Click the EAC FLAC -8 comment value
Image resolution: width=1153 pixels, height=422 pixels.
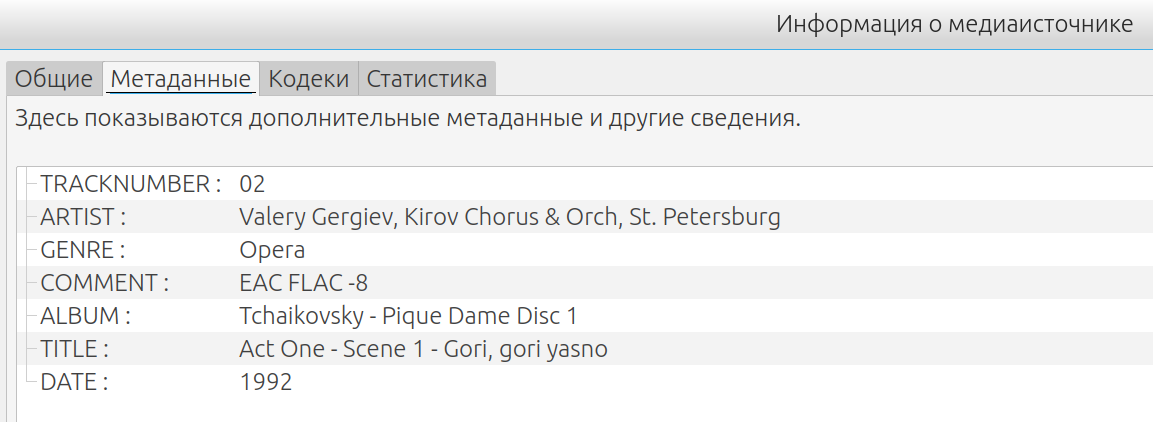[x=311, y=283]
